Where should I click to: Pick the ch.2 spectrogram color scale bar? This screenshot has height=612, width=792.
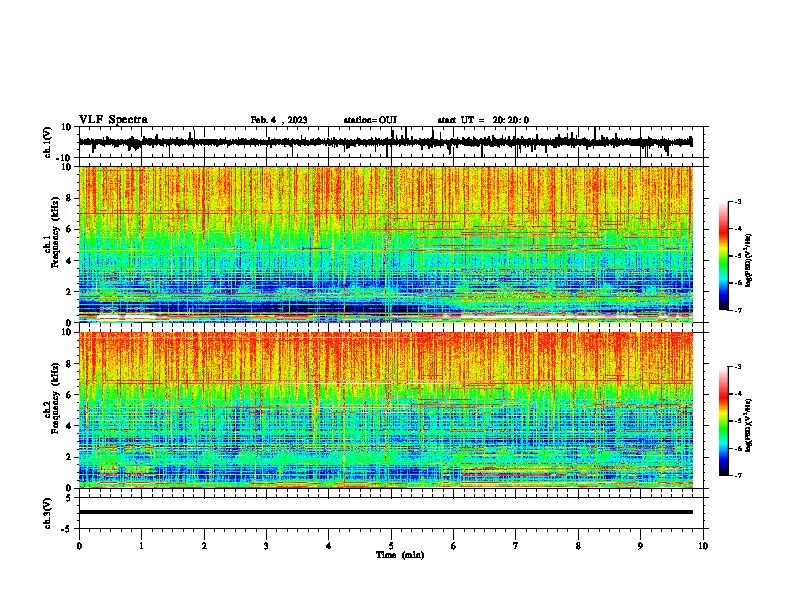724,421
